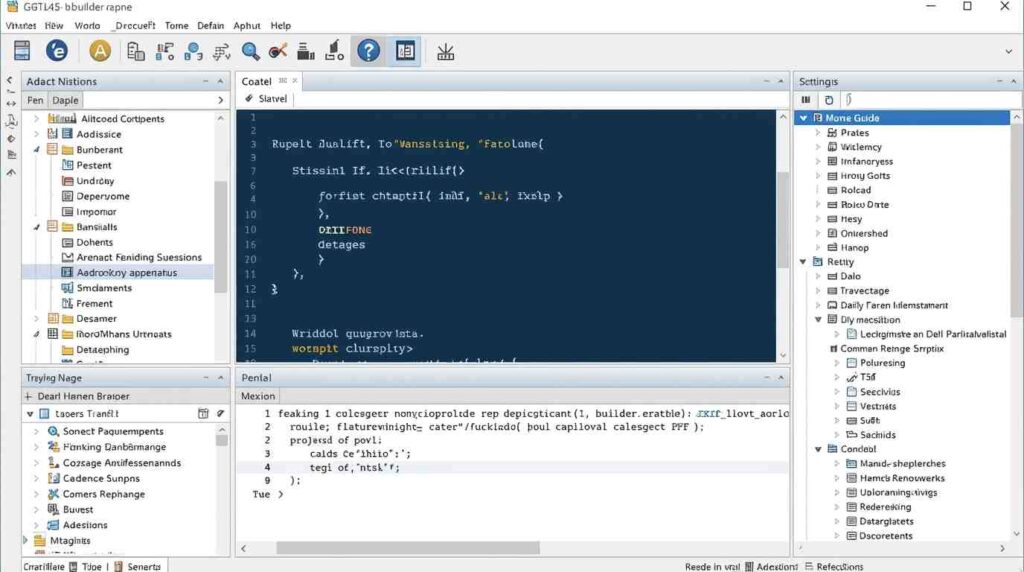Screen dimensions: 1024x572
Task: Click the first toolbar icon resembling a database stack
Action: pyautogui.click(x=22, y=51)
